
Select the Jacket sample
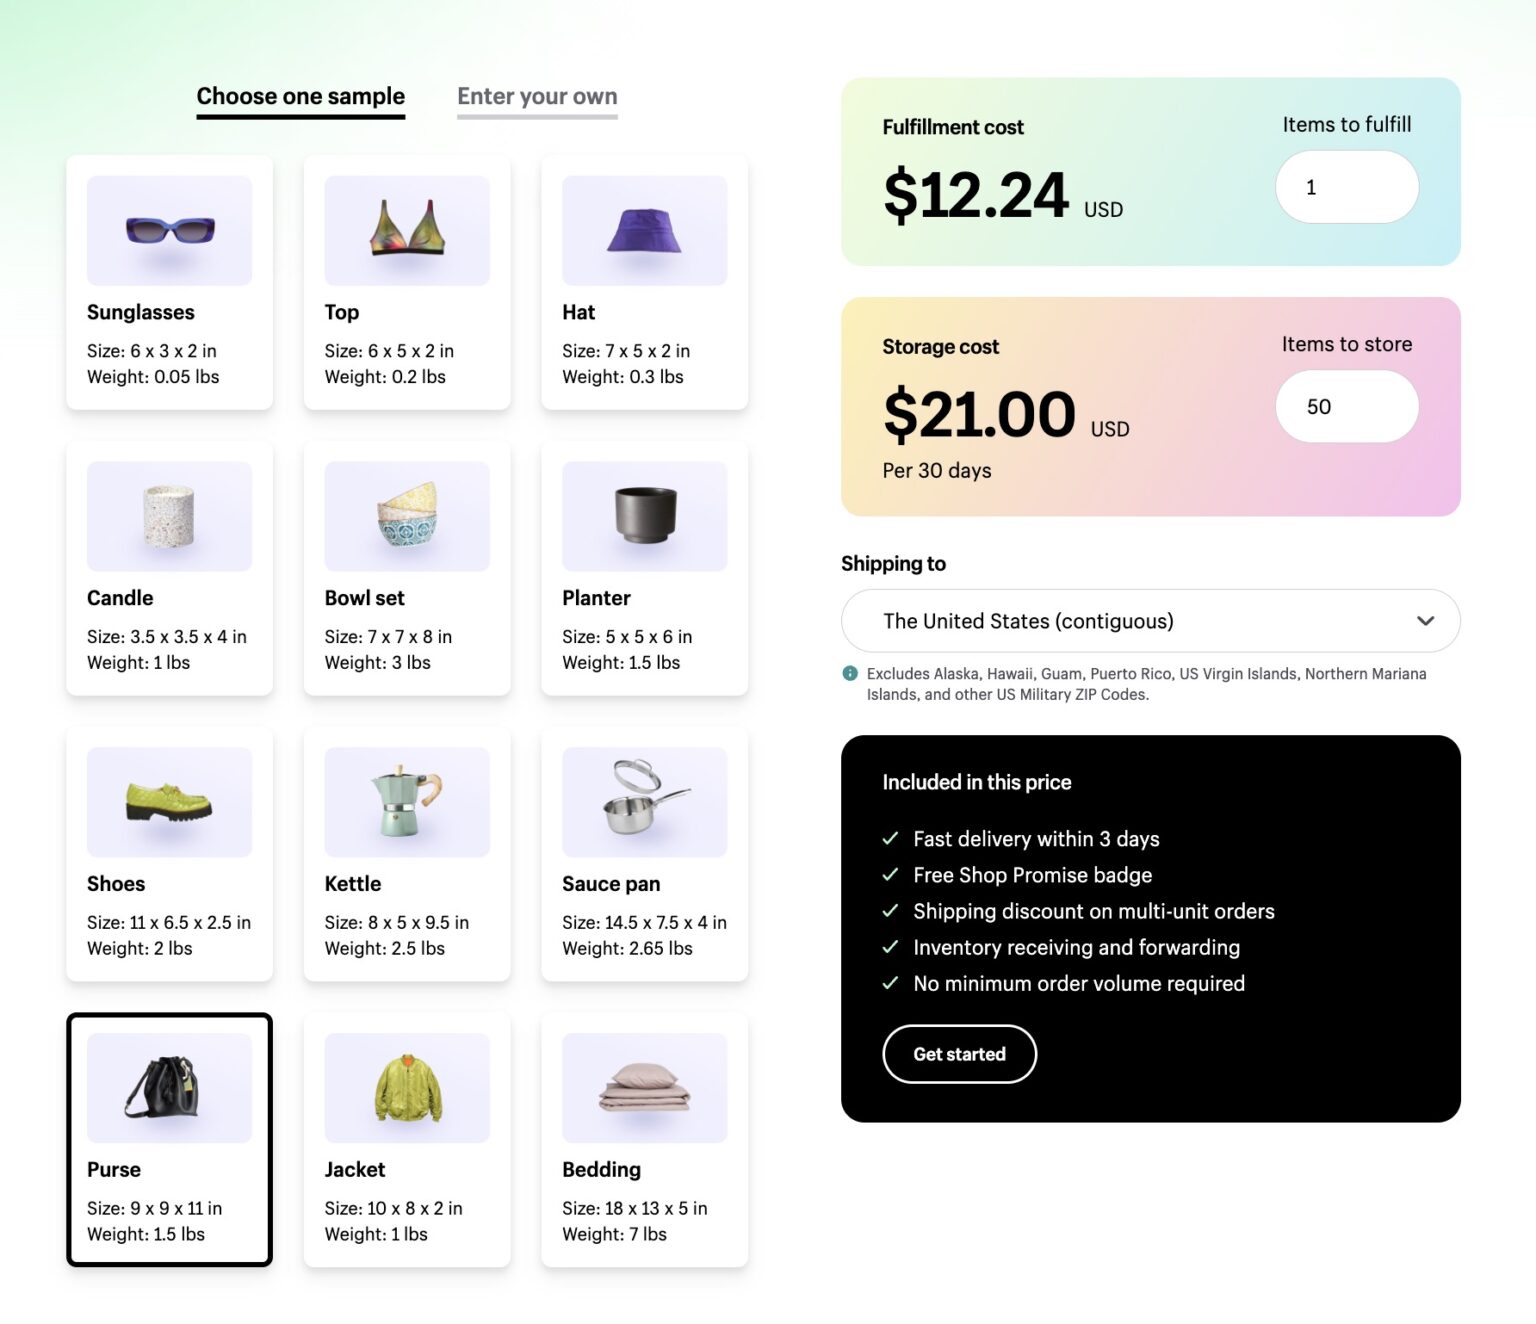[406, 1140]
